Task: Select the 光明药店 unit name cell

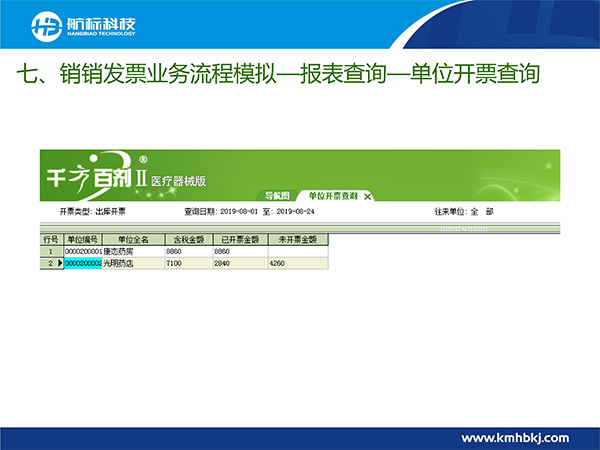Action: click(x=134, y=263)
